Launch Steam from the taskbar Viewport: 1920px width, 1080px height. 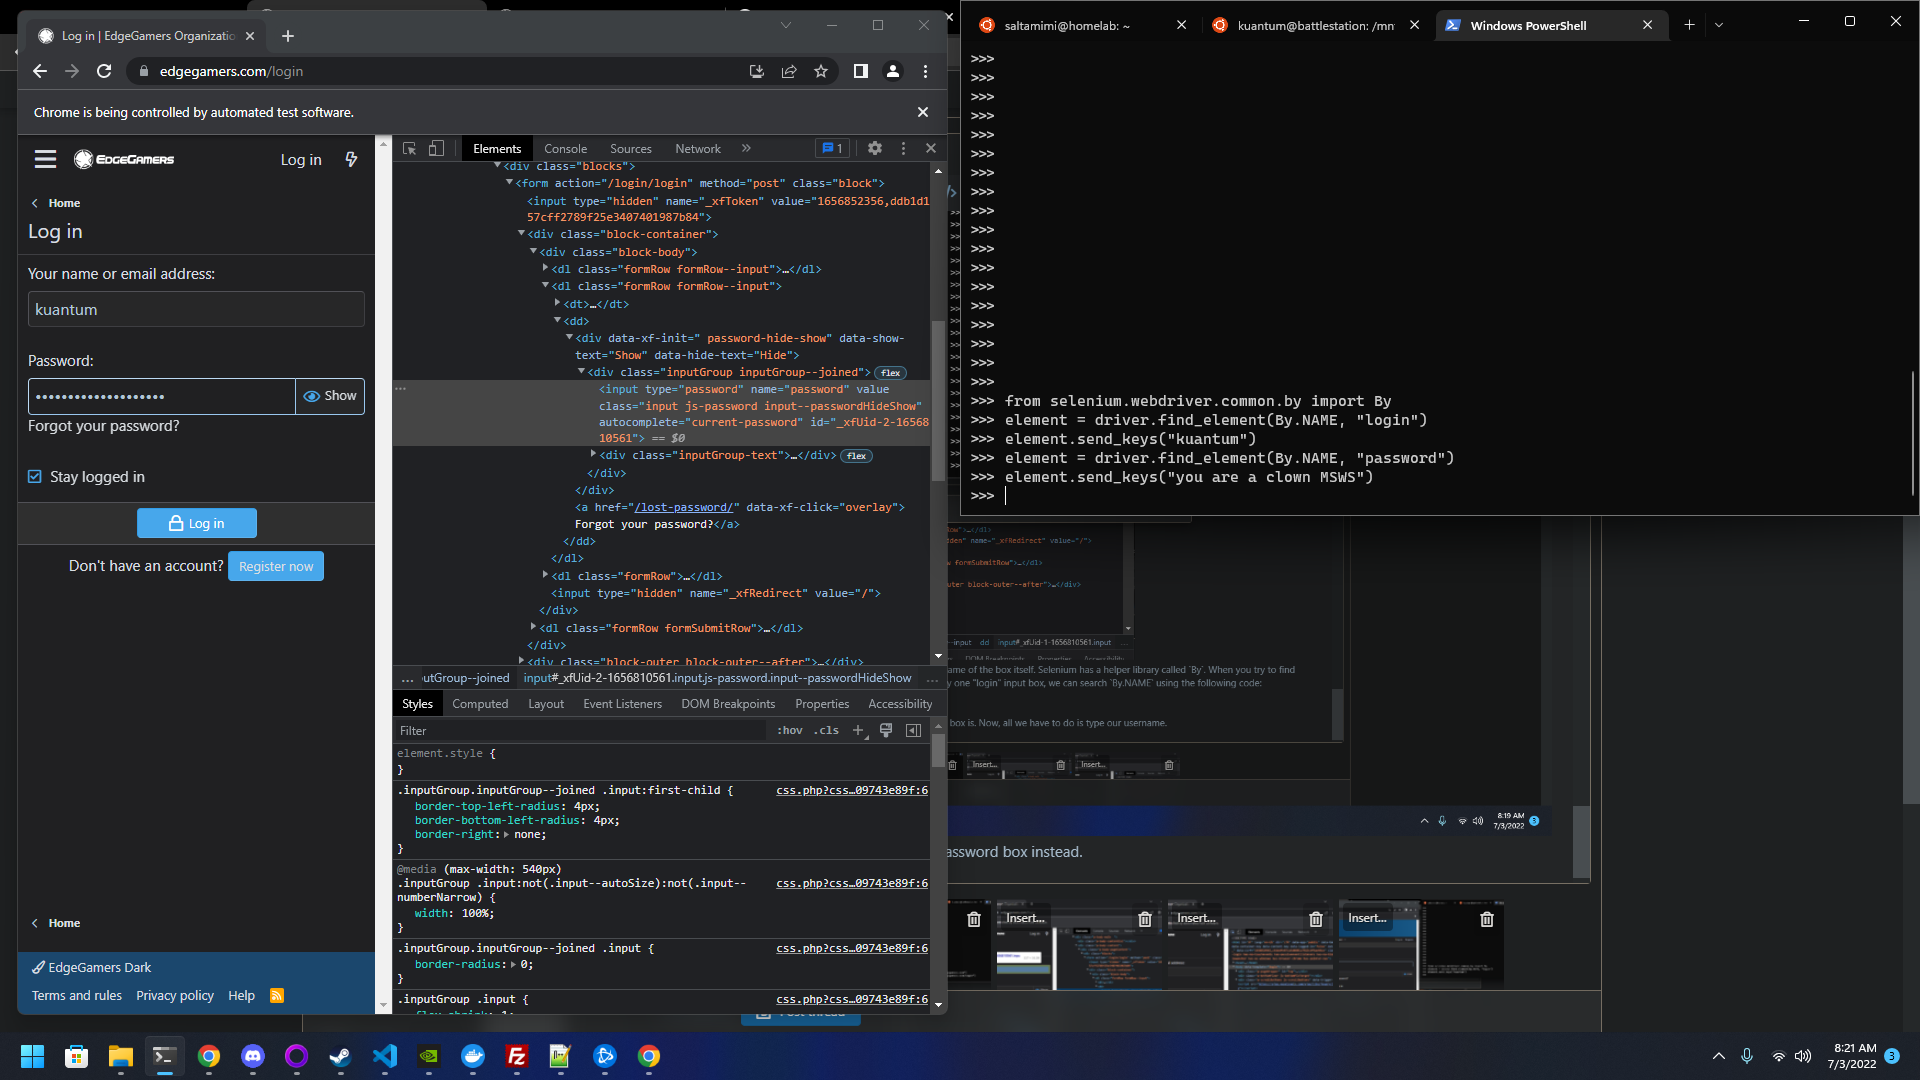341,1056
